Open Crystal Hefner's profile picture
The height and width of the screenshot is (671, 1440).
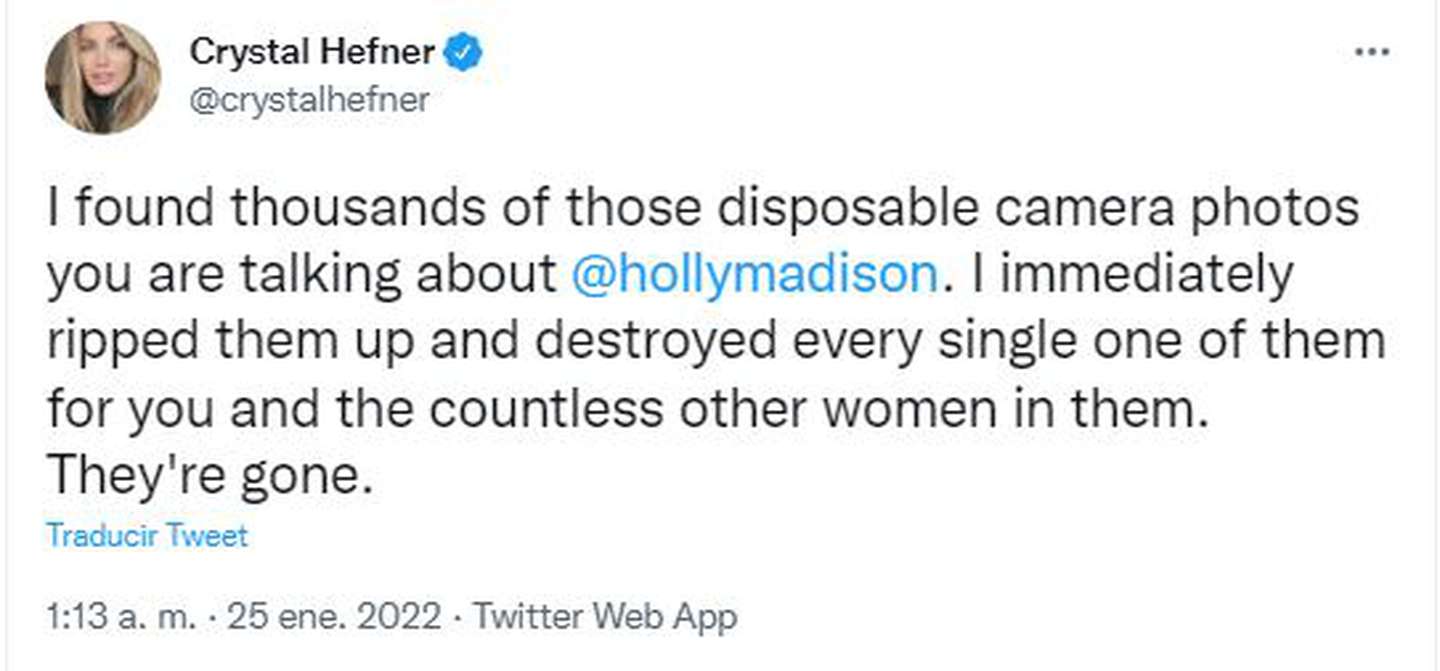[x=103, y=78]
